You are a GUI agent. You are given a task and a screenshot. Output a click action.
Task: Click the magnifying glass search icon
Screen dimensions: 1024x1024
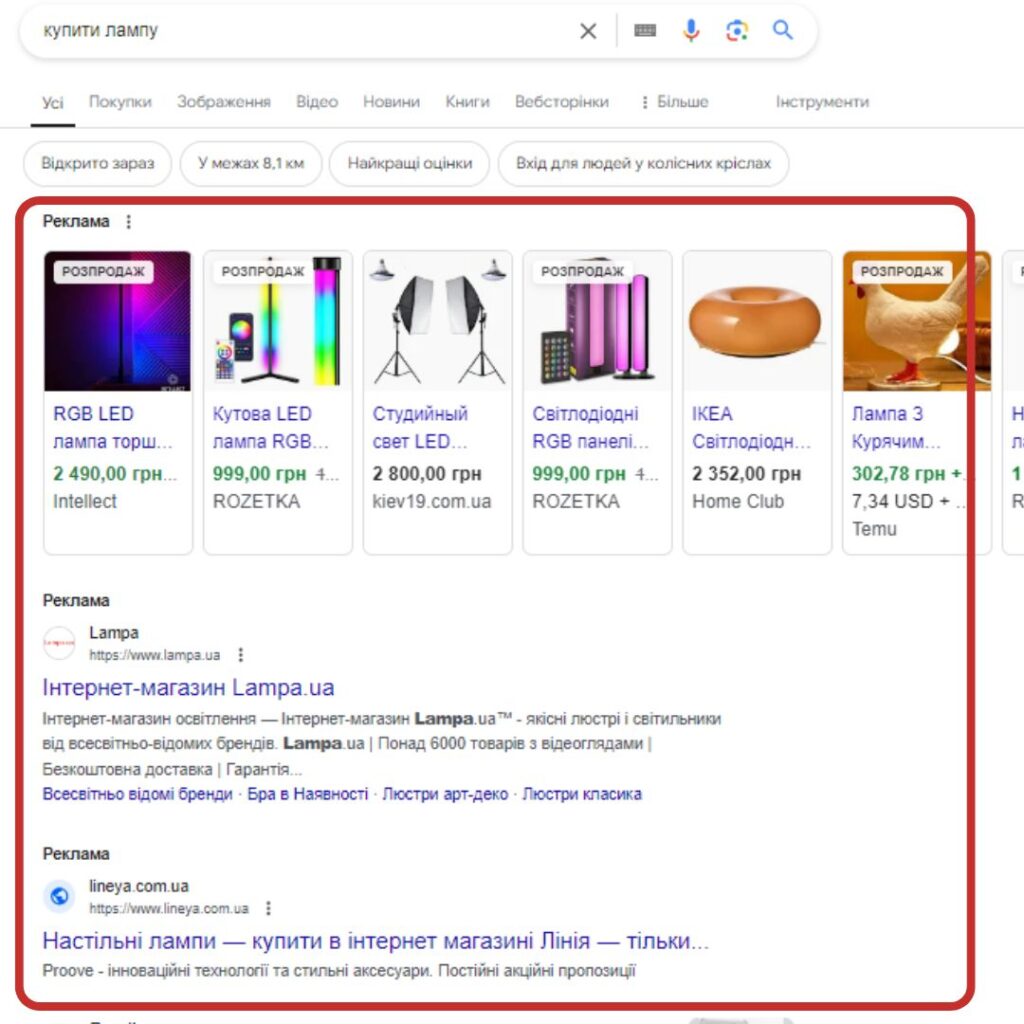tap(783, 31)
